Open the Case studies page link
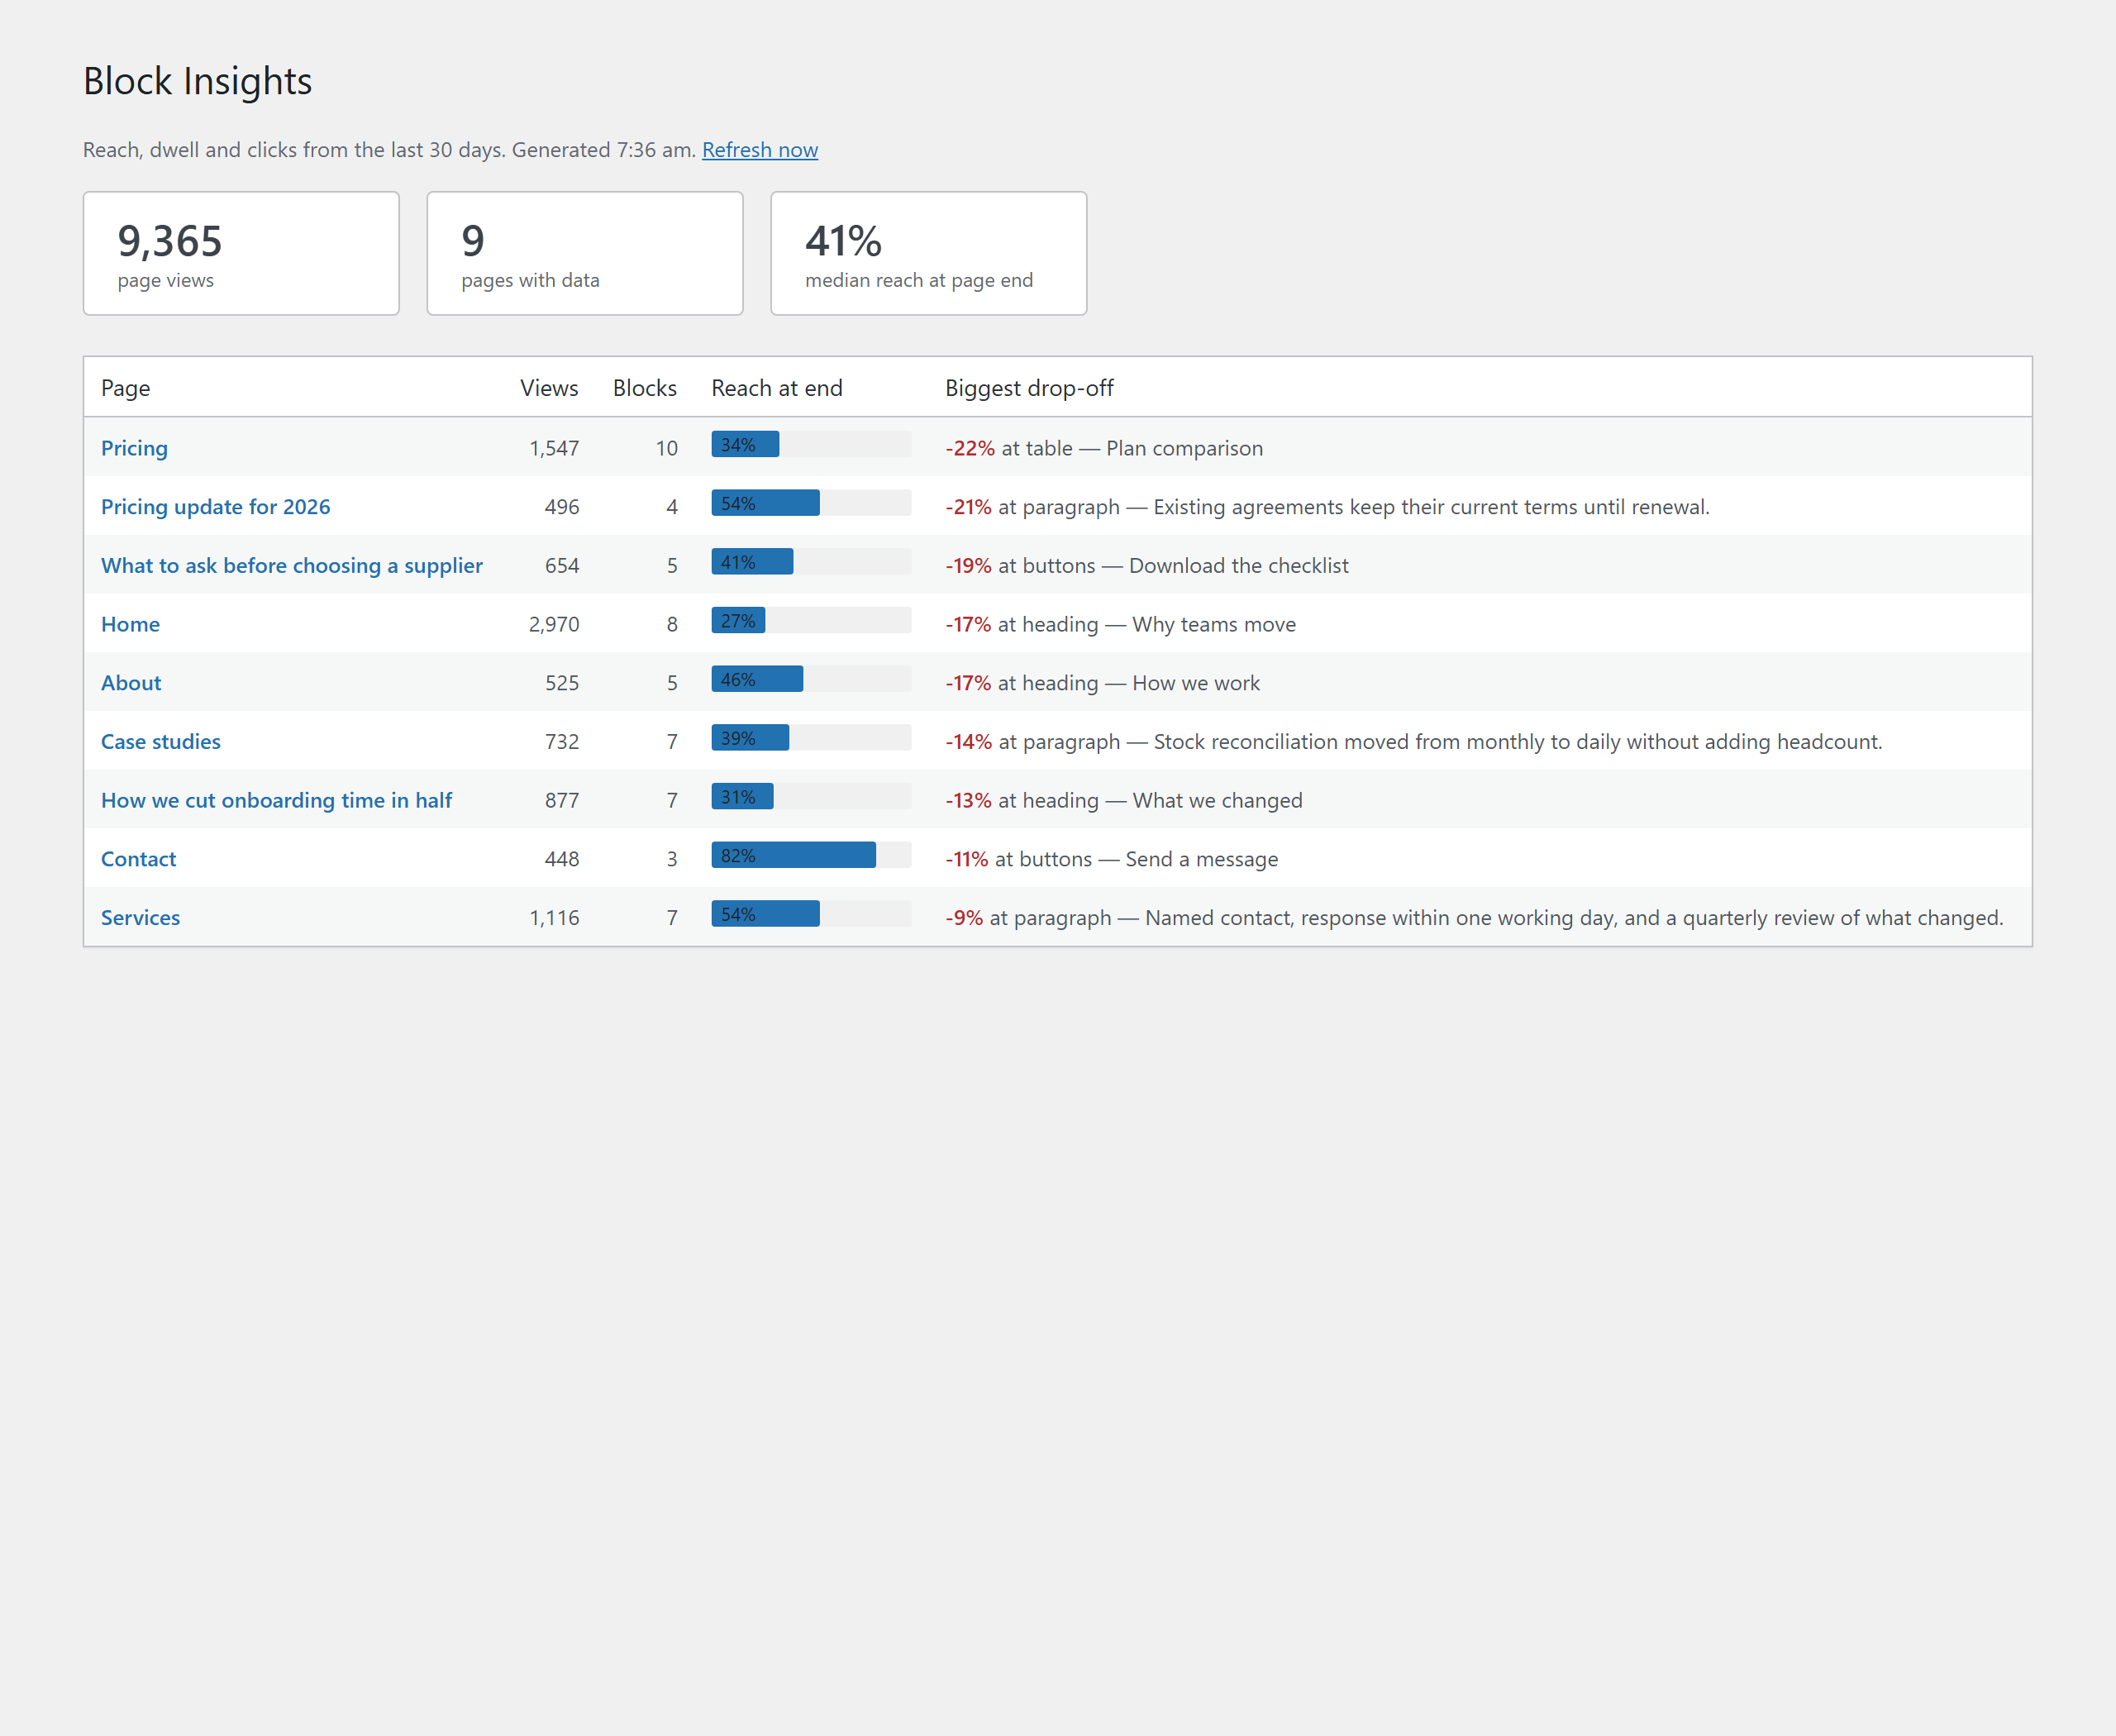Image resolution: width=2116 pixels, height=1736 pixels. [160, 742]
